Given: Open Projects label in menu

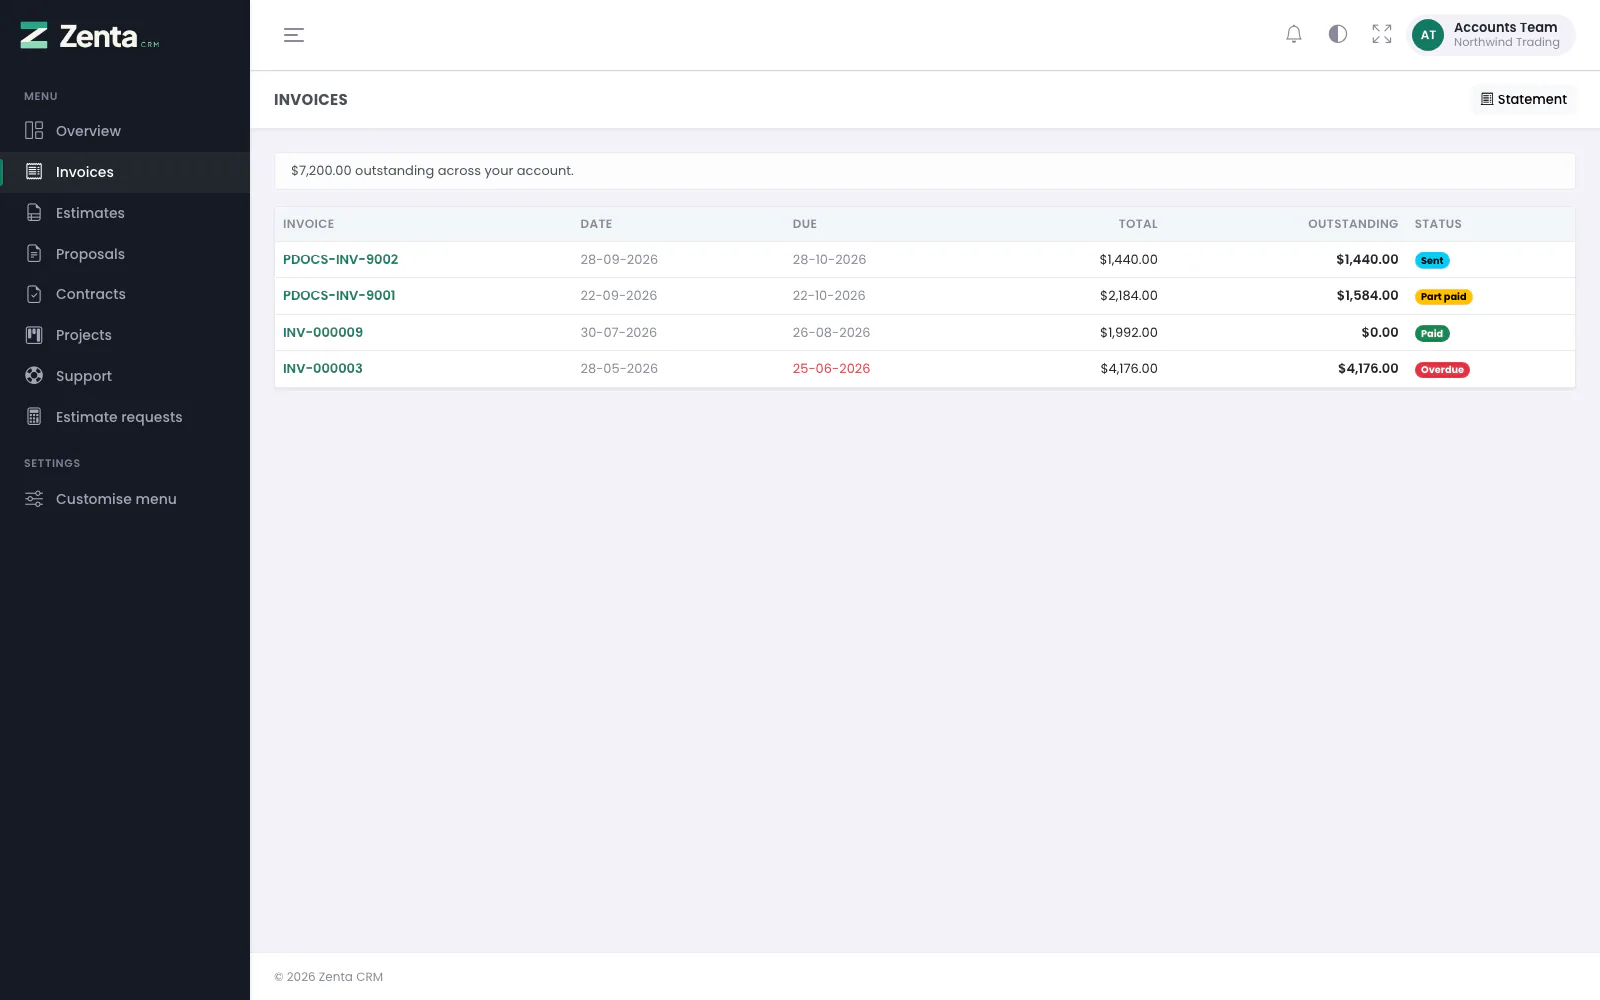Looking at the screenshot, I should 84,335.
